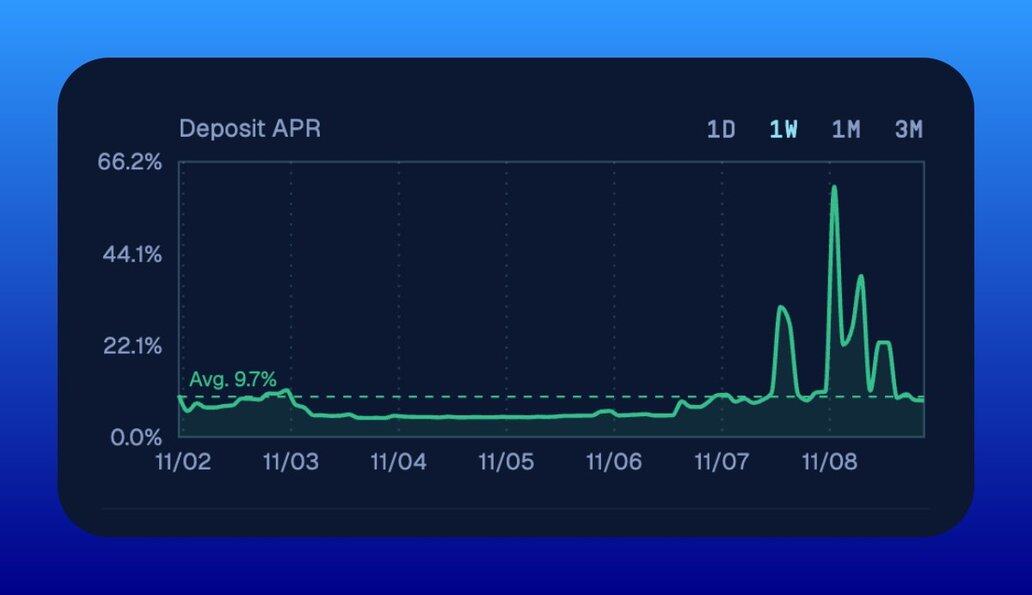The height and width of the screenshot is (595, 1032).
Task: Click the first spike after 11/07
Action: click(781, 308)
